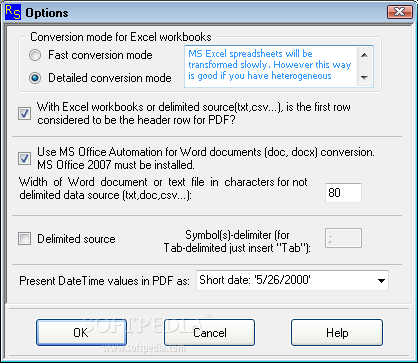The image size is (418, 363).
Task: Click the width in characters field showing 80
Action: click(x=343, y=193)
